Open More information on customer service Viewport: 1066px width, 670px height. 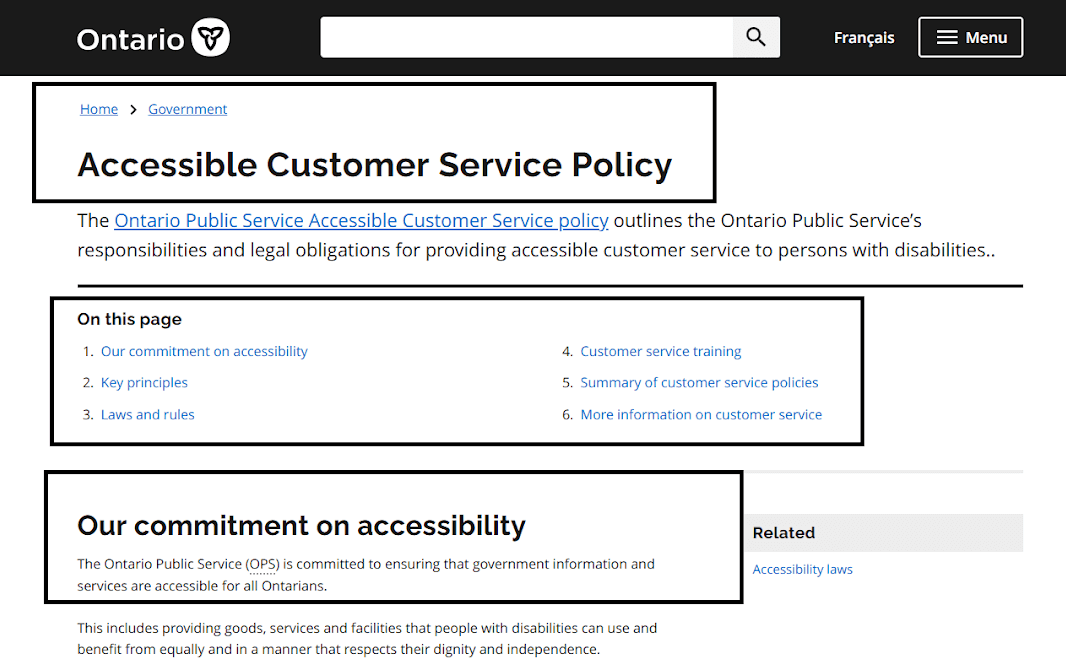click(x=701, y=414)
